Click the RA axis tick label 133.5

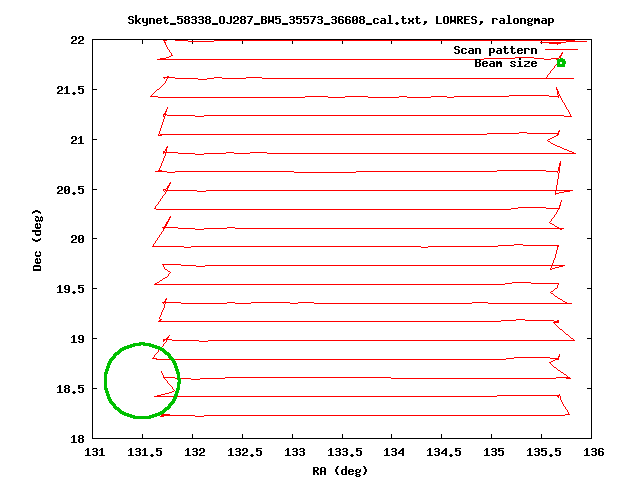click(x=344, y=452)
